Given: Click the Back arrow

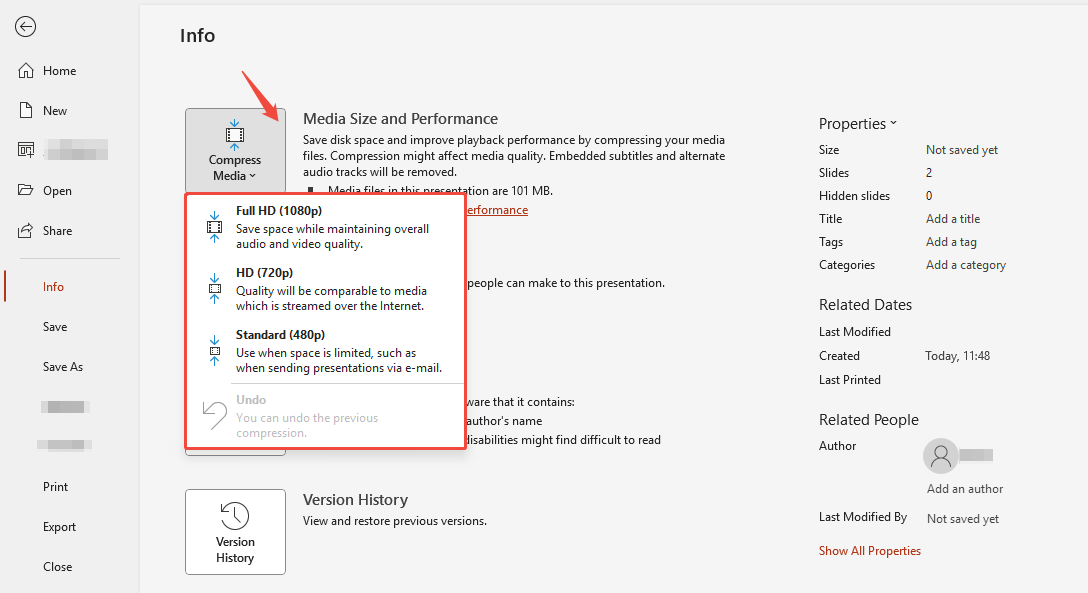Looking at the screenshot, I should click(x=25, y=27).
